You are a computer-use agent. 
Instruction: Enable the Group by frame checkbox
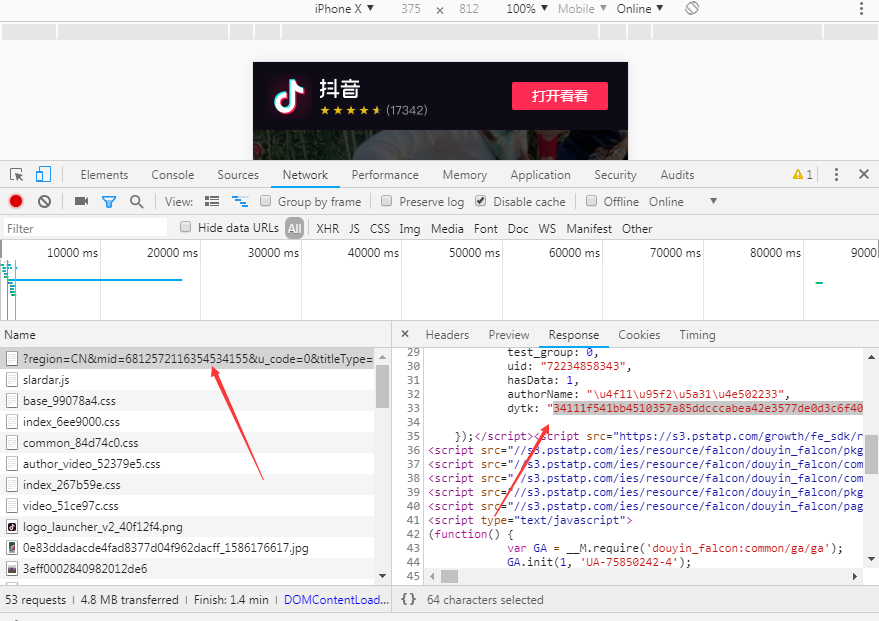(x=266, y=201)
